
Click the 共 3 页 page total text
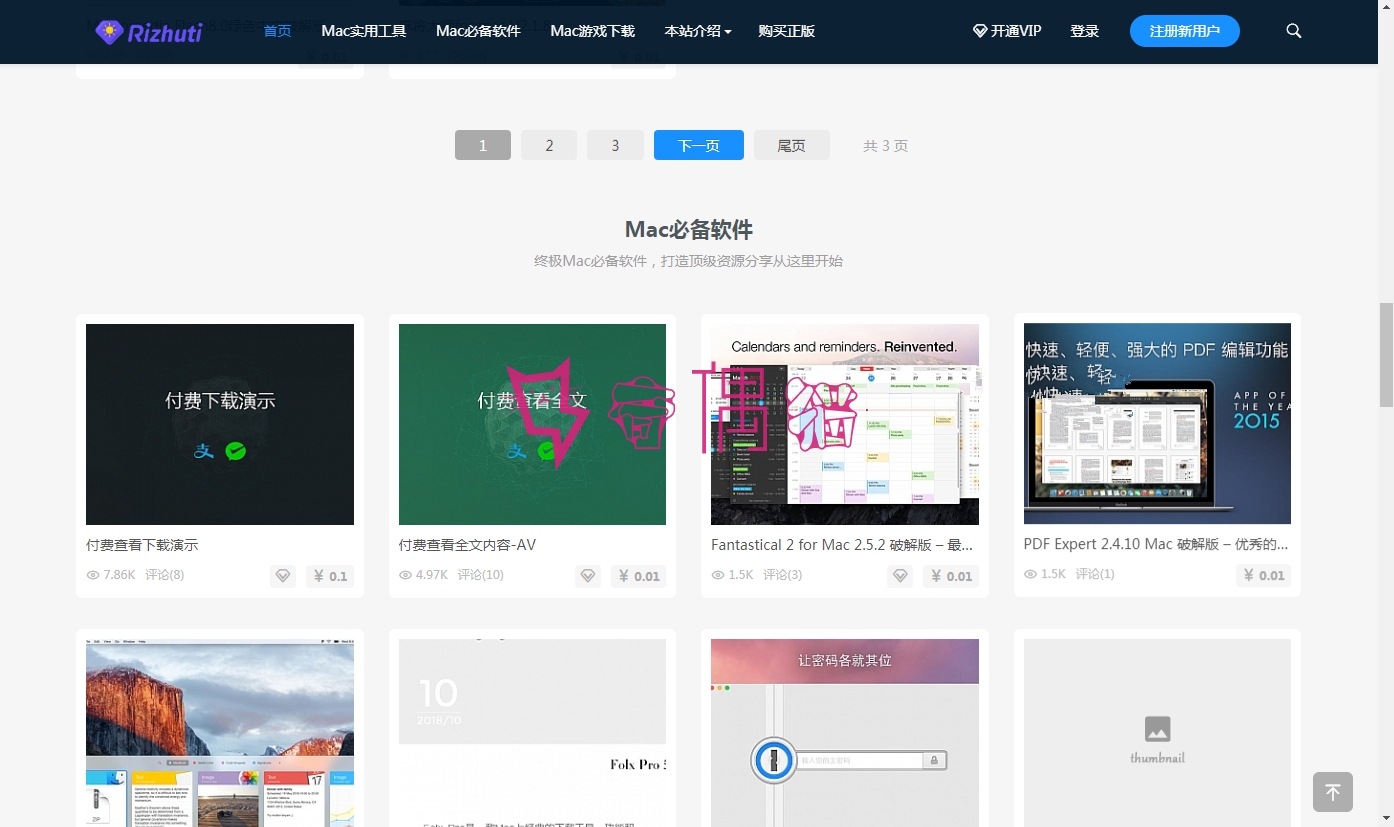[x=885, y=146]
